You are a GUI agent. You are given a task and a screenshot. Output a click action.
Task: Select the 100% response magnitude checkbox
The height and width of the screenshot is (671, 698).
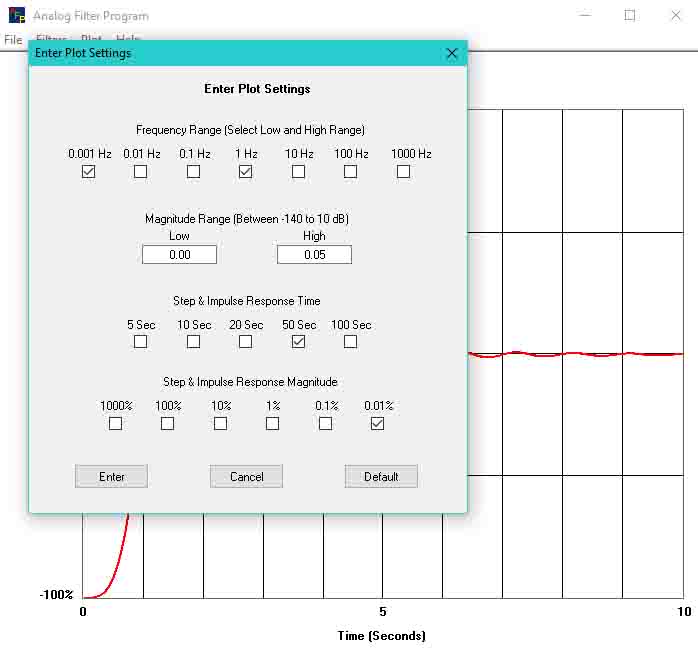(167, 423)
